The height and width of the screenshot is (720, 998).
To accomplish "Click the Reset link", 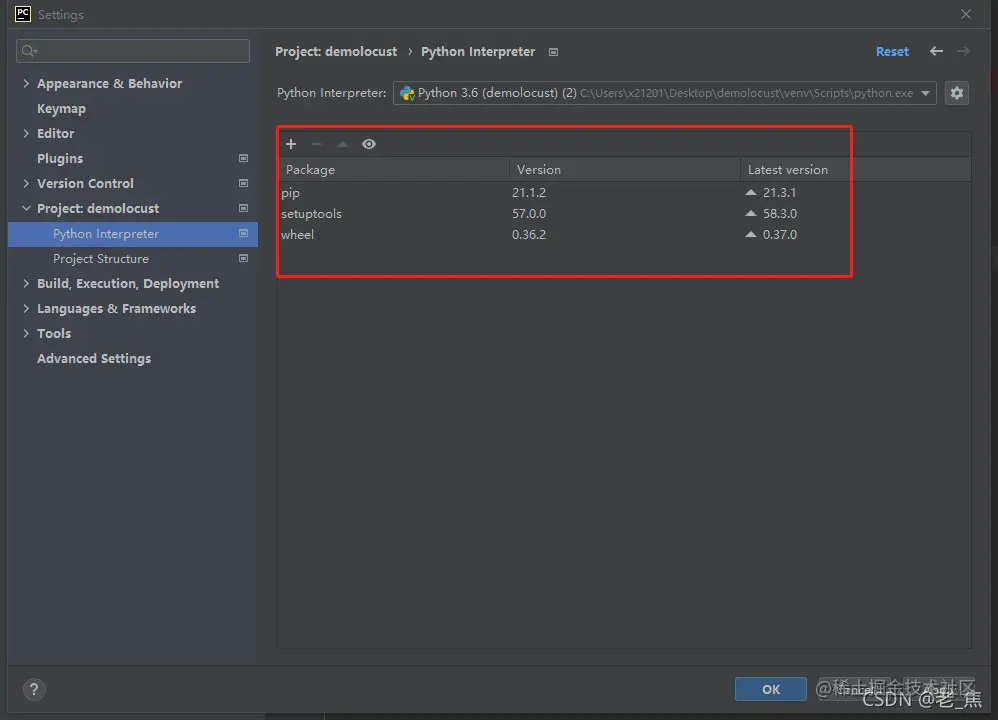I will 892,52.
